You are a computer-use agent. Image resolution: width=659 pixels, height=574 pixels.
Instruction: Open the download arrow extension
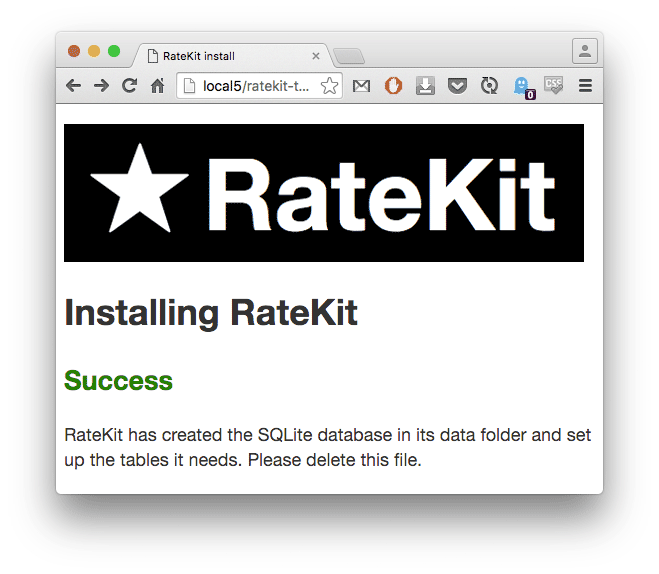coord(425,86)
